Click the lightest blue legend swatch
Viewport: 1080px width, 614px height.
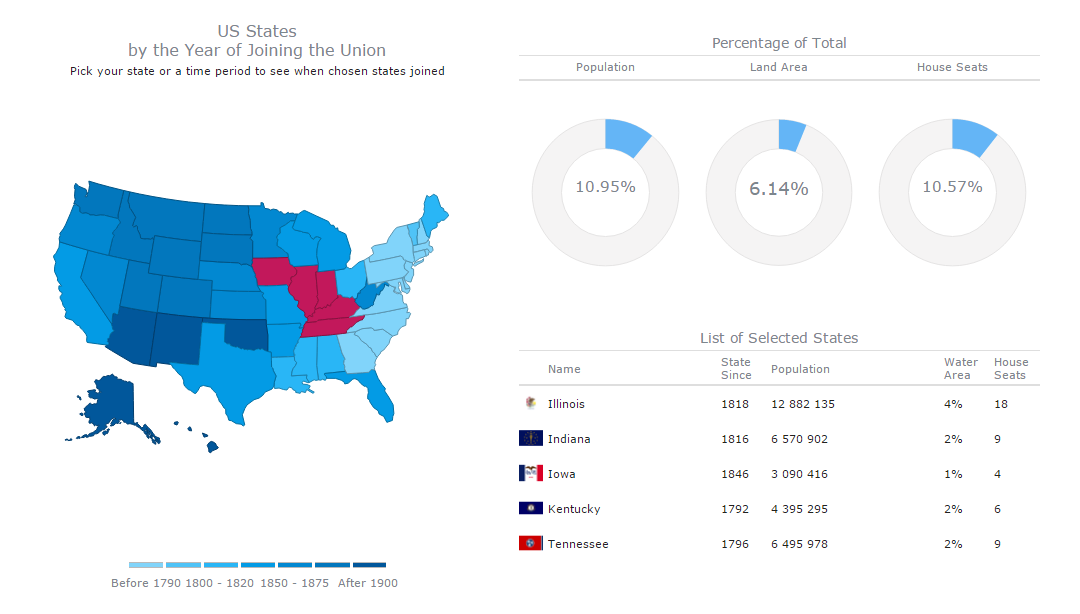point(146,565)
